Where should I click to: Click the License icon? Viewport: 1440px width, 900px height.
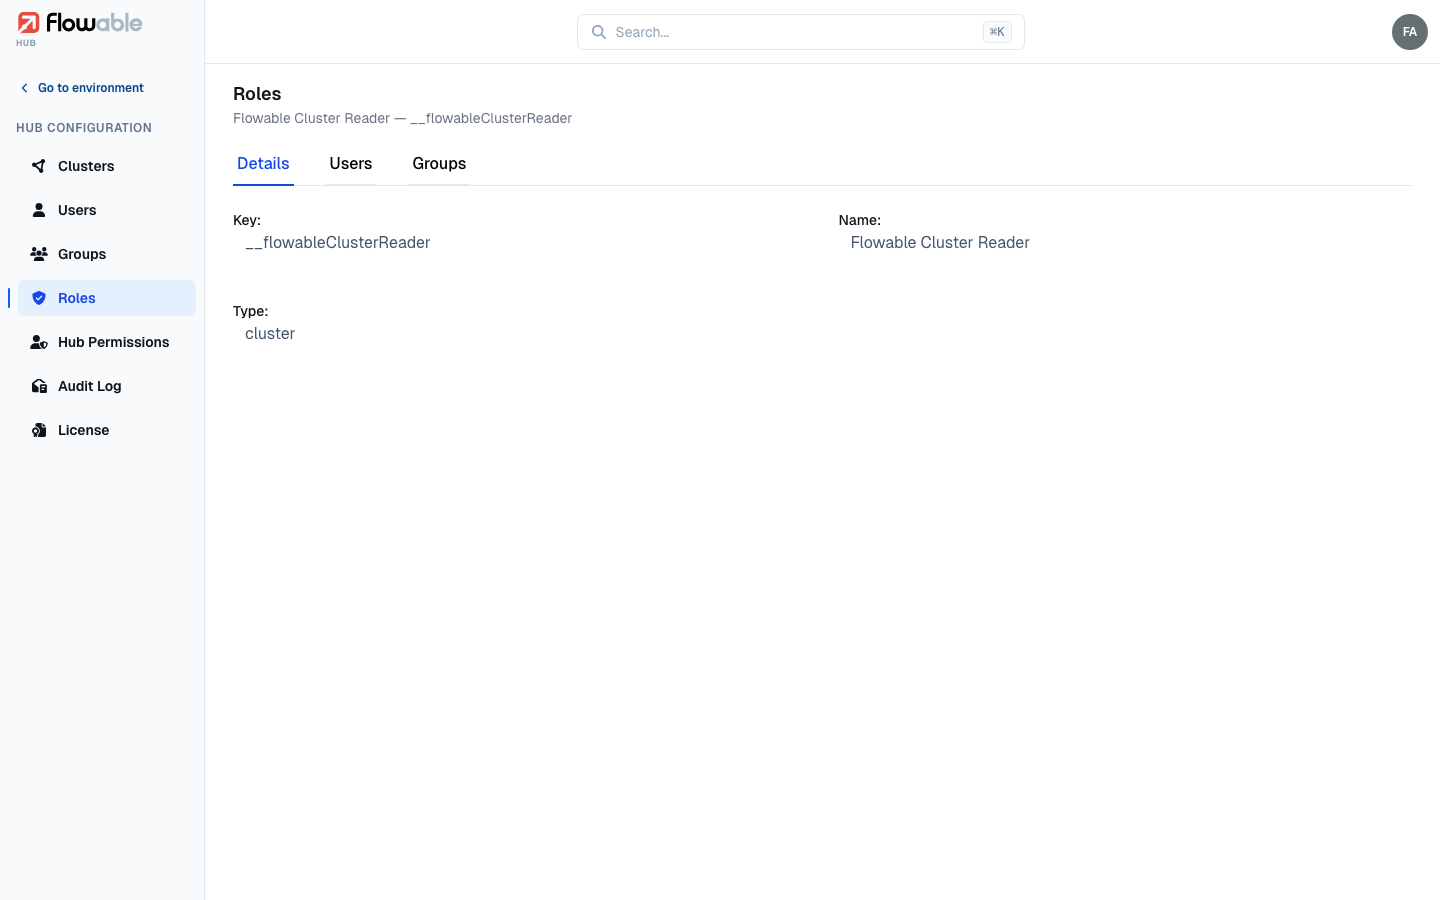point(39,430)
